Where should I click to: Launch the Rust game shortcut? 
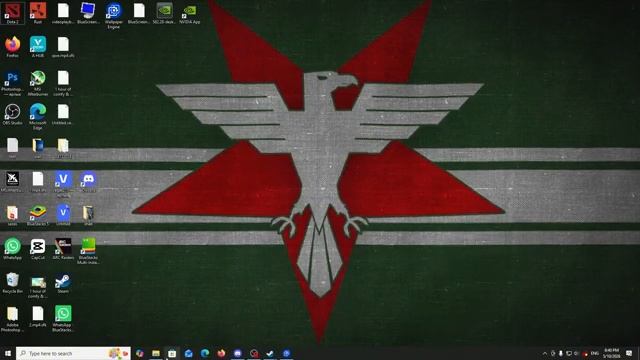38,13
